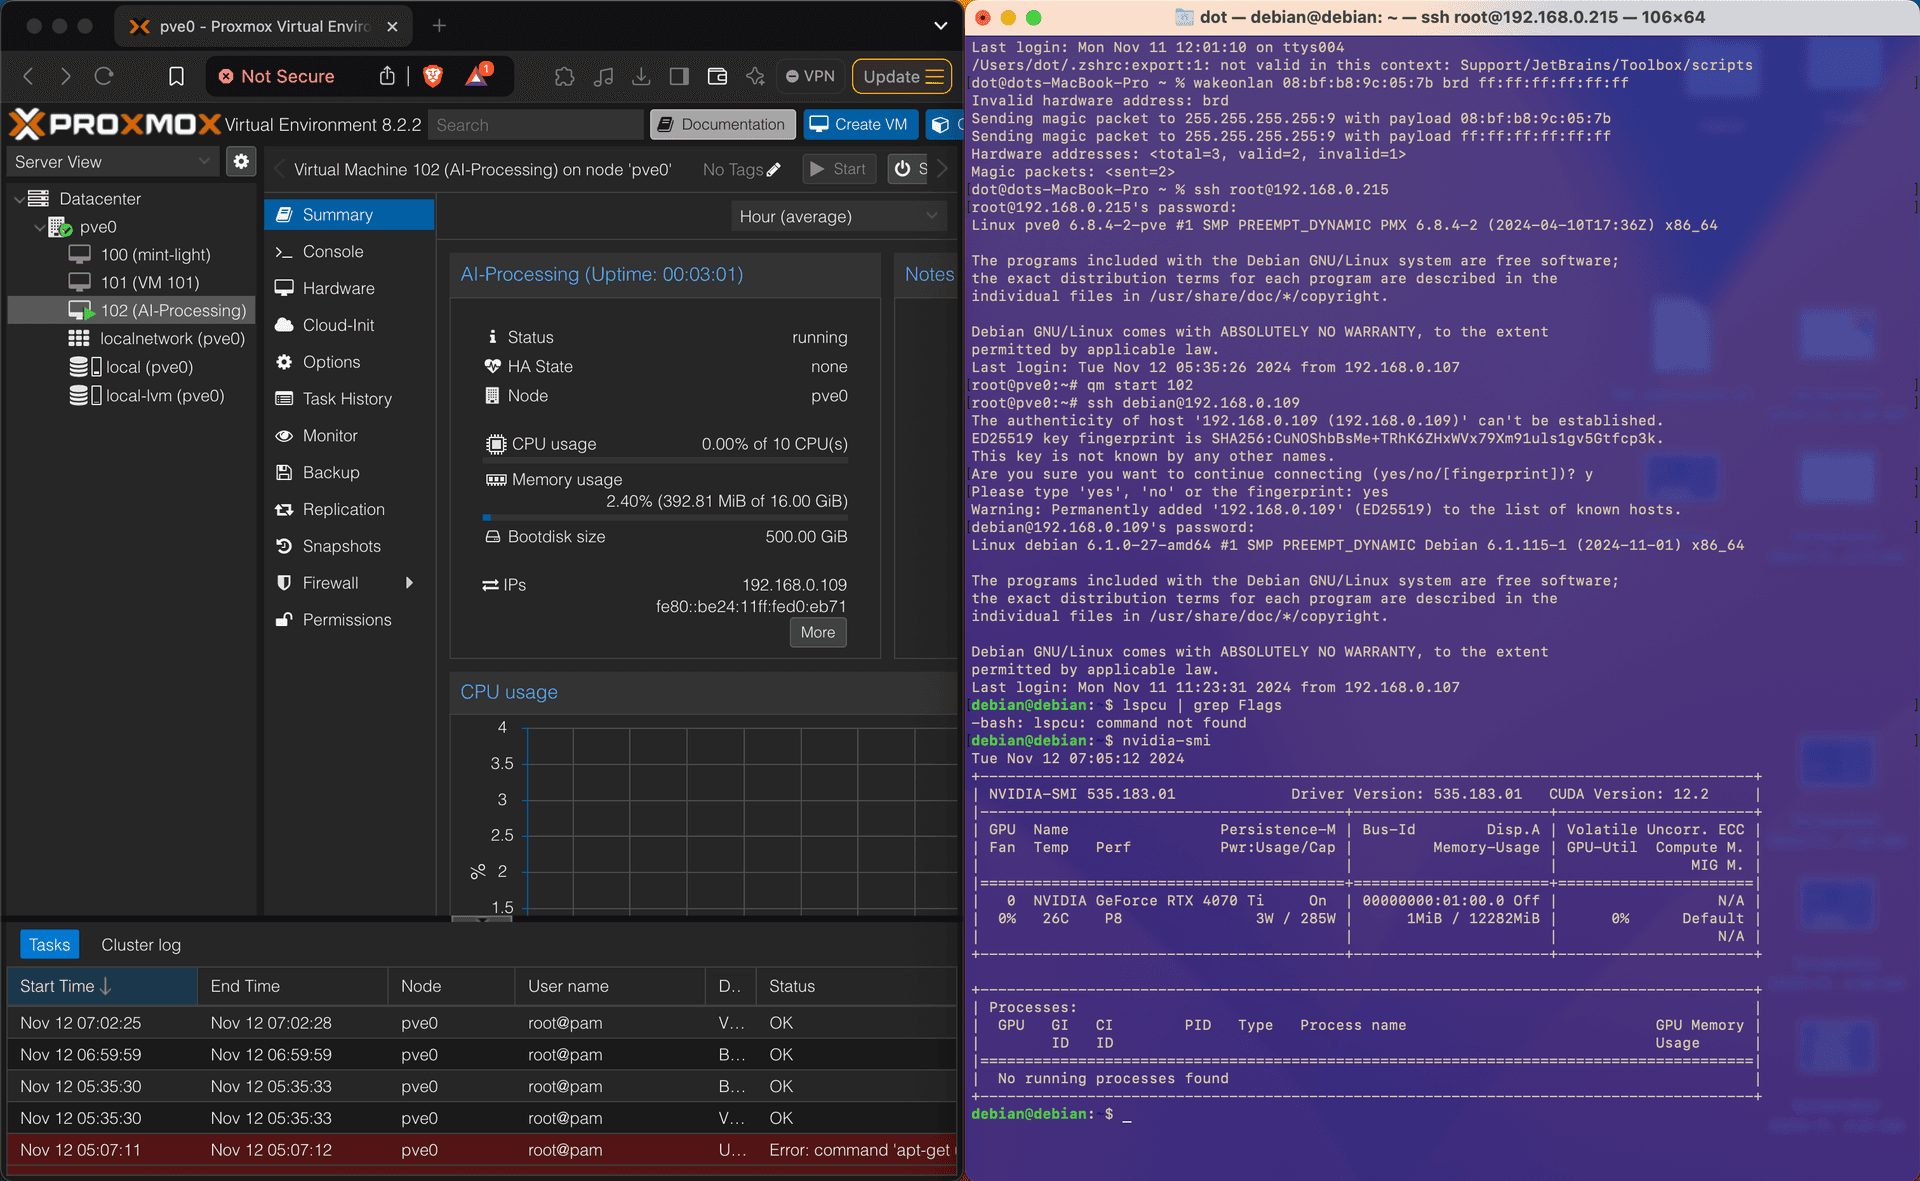This screenshot has width=1920, height=1181.
Task: Click the edit tags pencil icon
Action: (773, 170)
